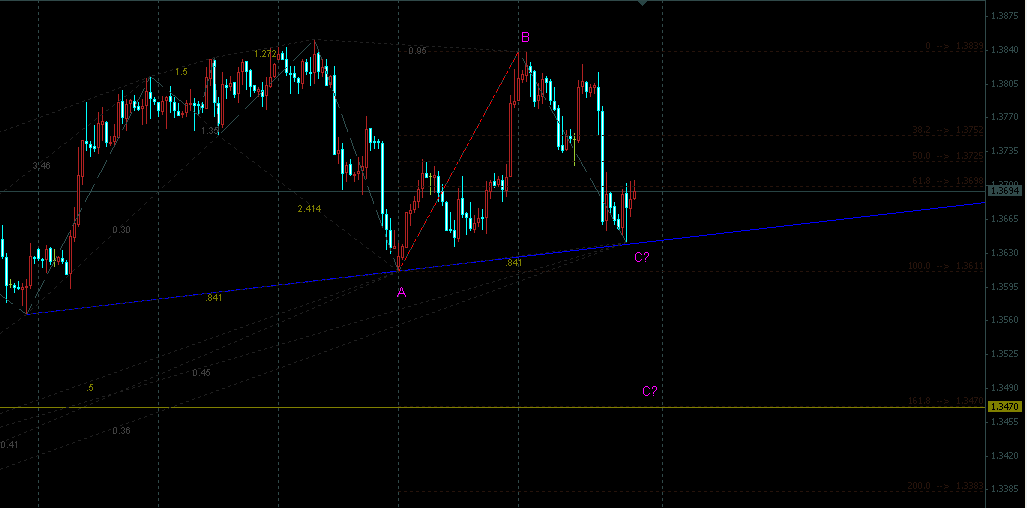Screen dimensions: 1027x508
Task: Select the pink wave label B
Action: click(x=525, y=36)
